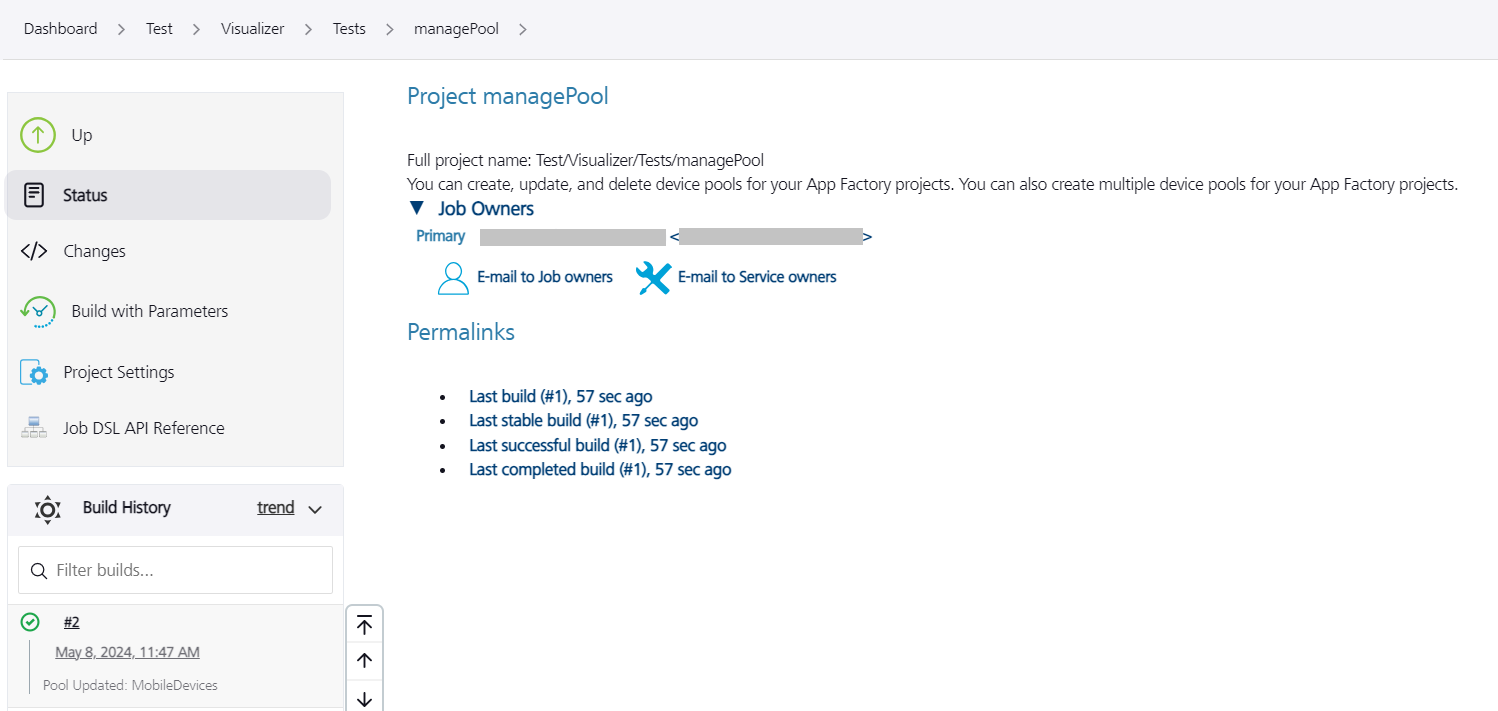
Task: Open the Visualizer breadcrumb item
Action: pos(252,28)
